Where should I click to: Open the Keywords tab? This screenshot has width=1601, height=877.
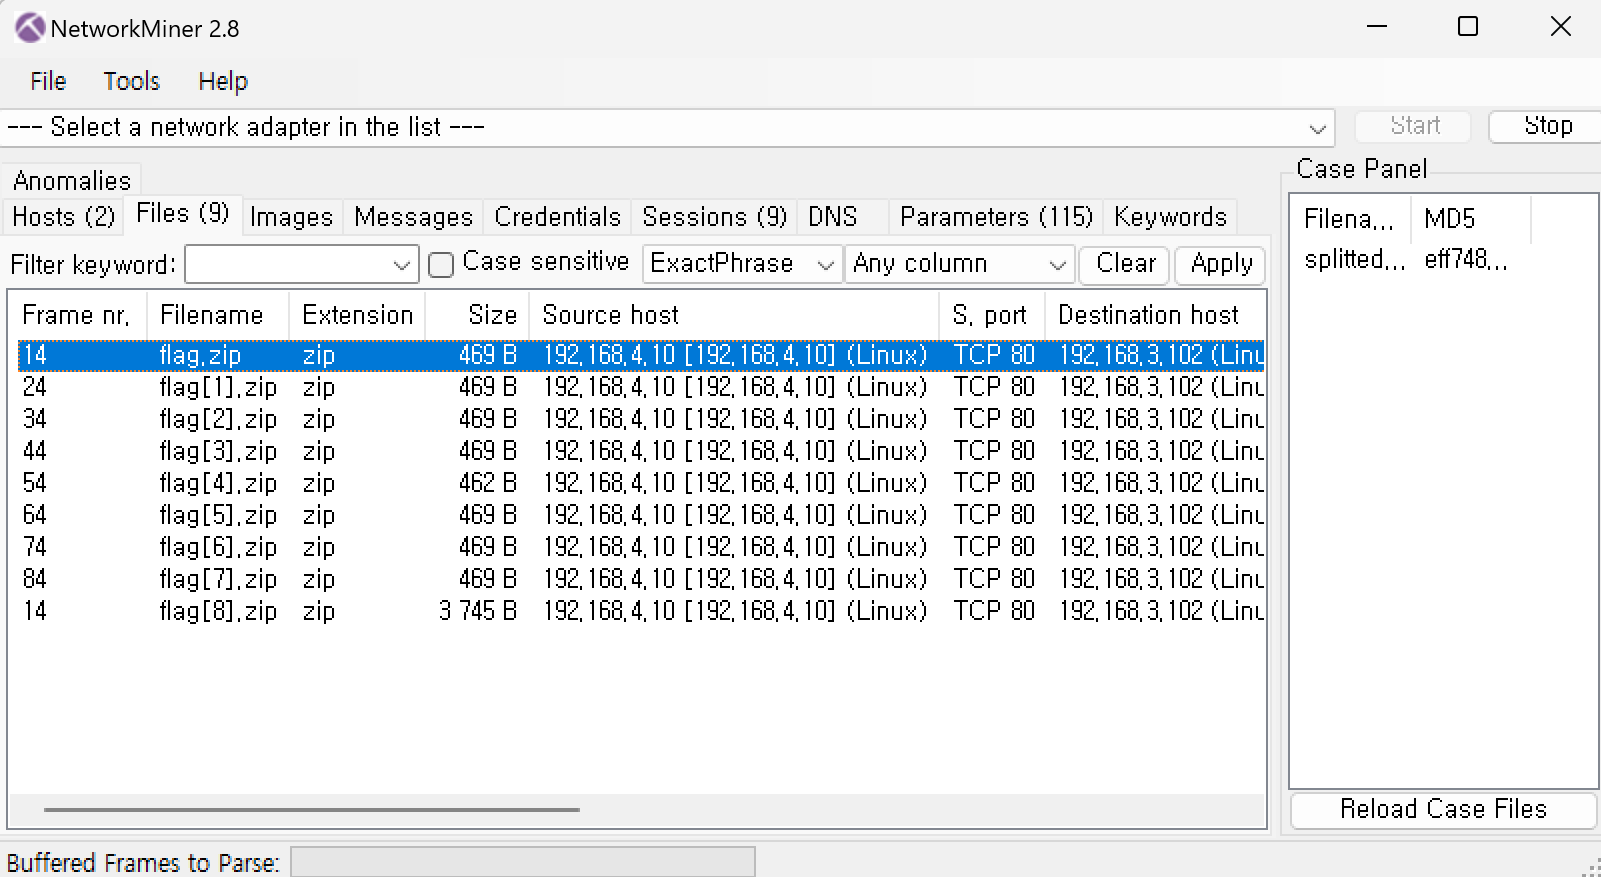(x=1170, y=217)
